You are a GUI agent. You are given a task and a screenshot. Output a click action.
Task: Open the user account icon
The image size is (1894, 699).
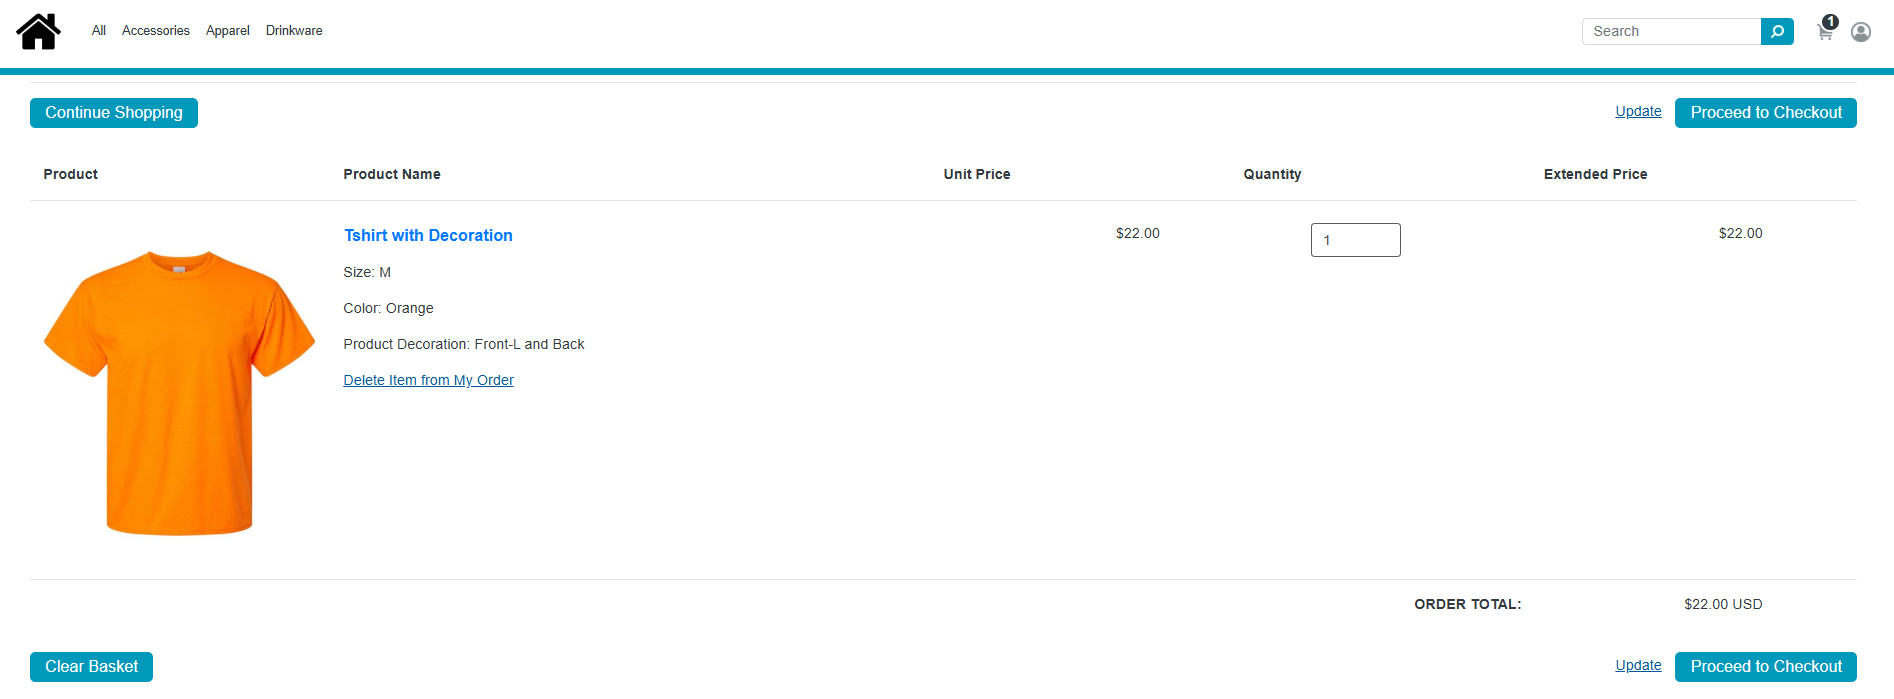tap(1860, 32)
